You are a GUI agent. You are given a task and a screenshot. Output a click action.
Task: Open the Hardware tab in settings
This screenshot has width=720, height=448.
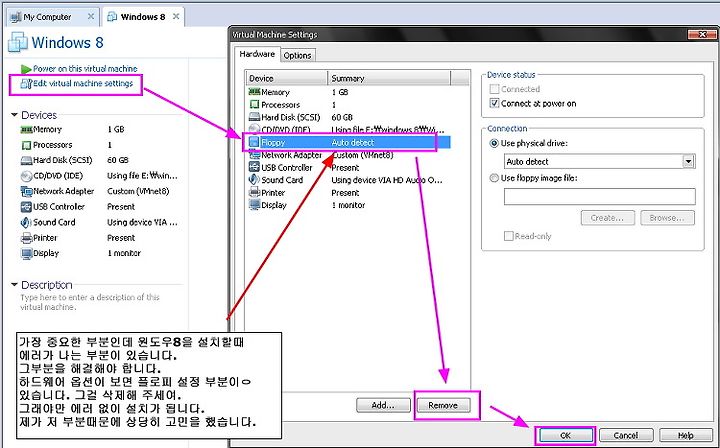(x=257, y=54)
